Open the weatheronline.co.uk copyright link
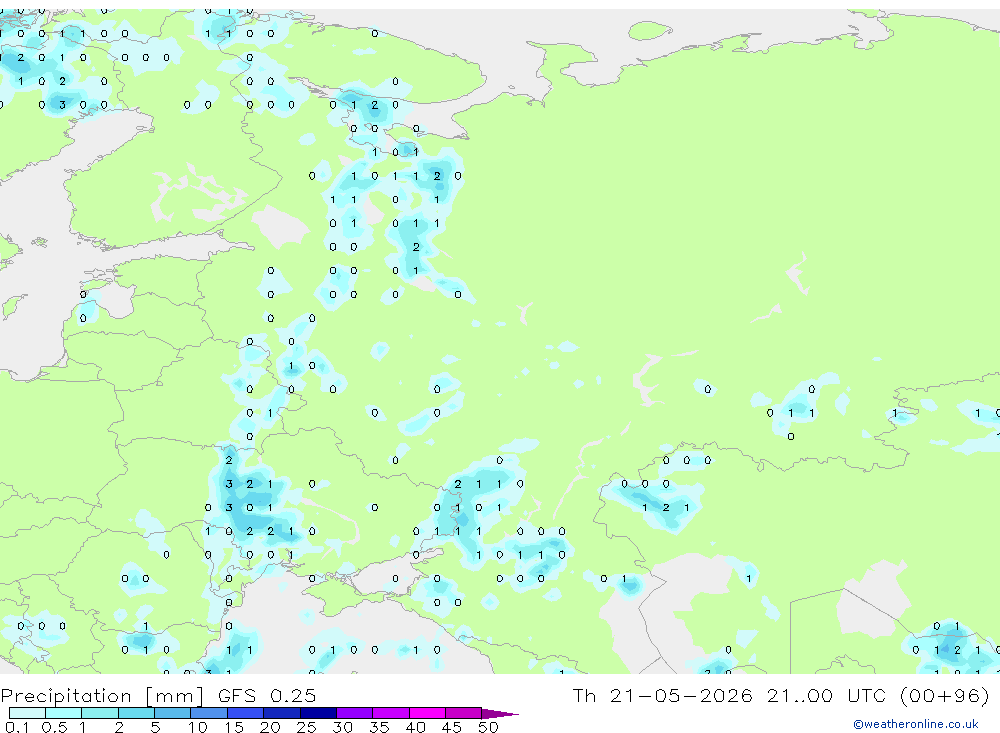This screenshot has width=1000, height=733. coord(915,724)
